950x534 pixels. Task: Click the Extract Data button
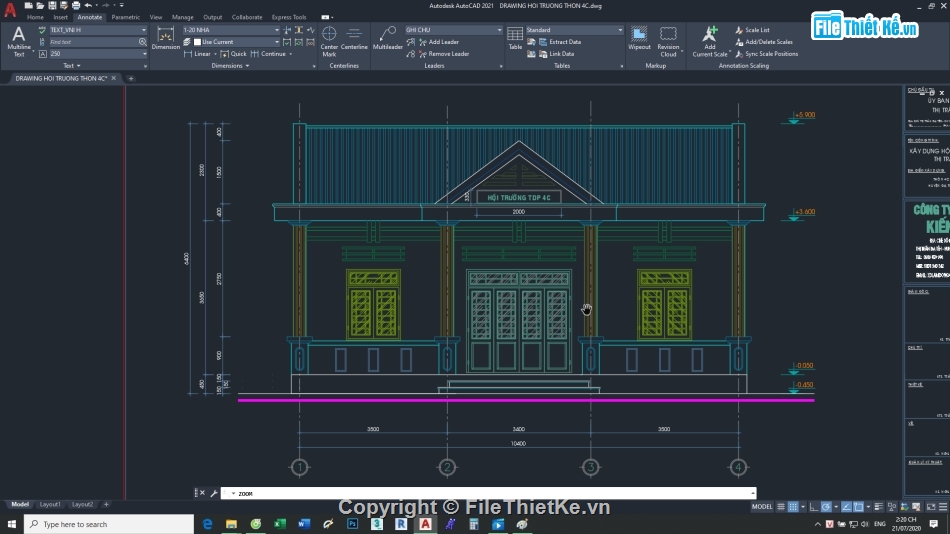tap(560, 42)
